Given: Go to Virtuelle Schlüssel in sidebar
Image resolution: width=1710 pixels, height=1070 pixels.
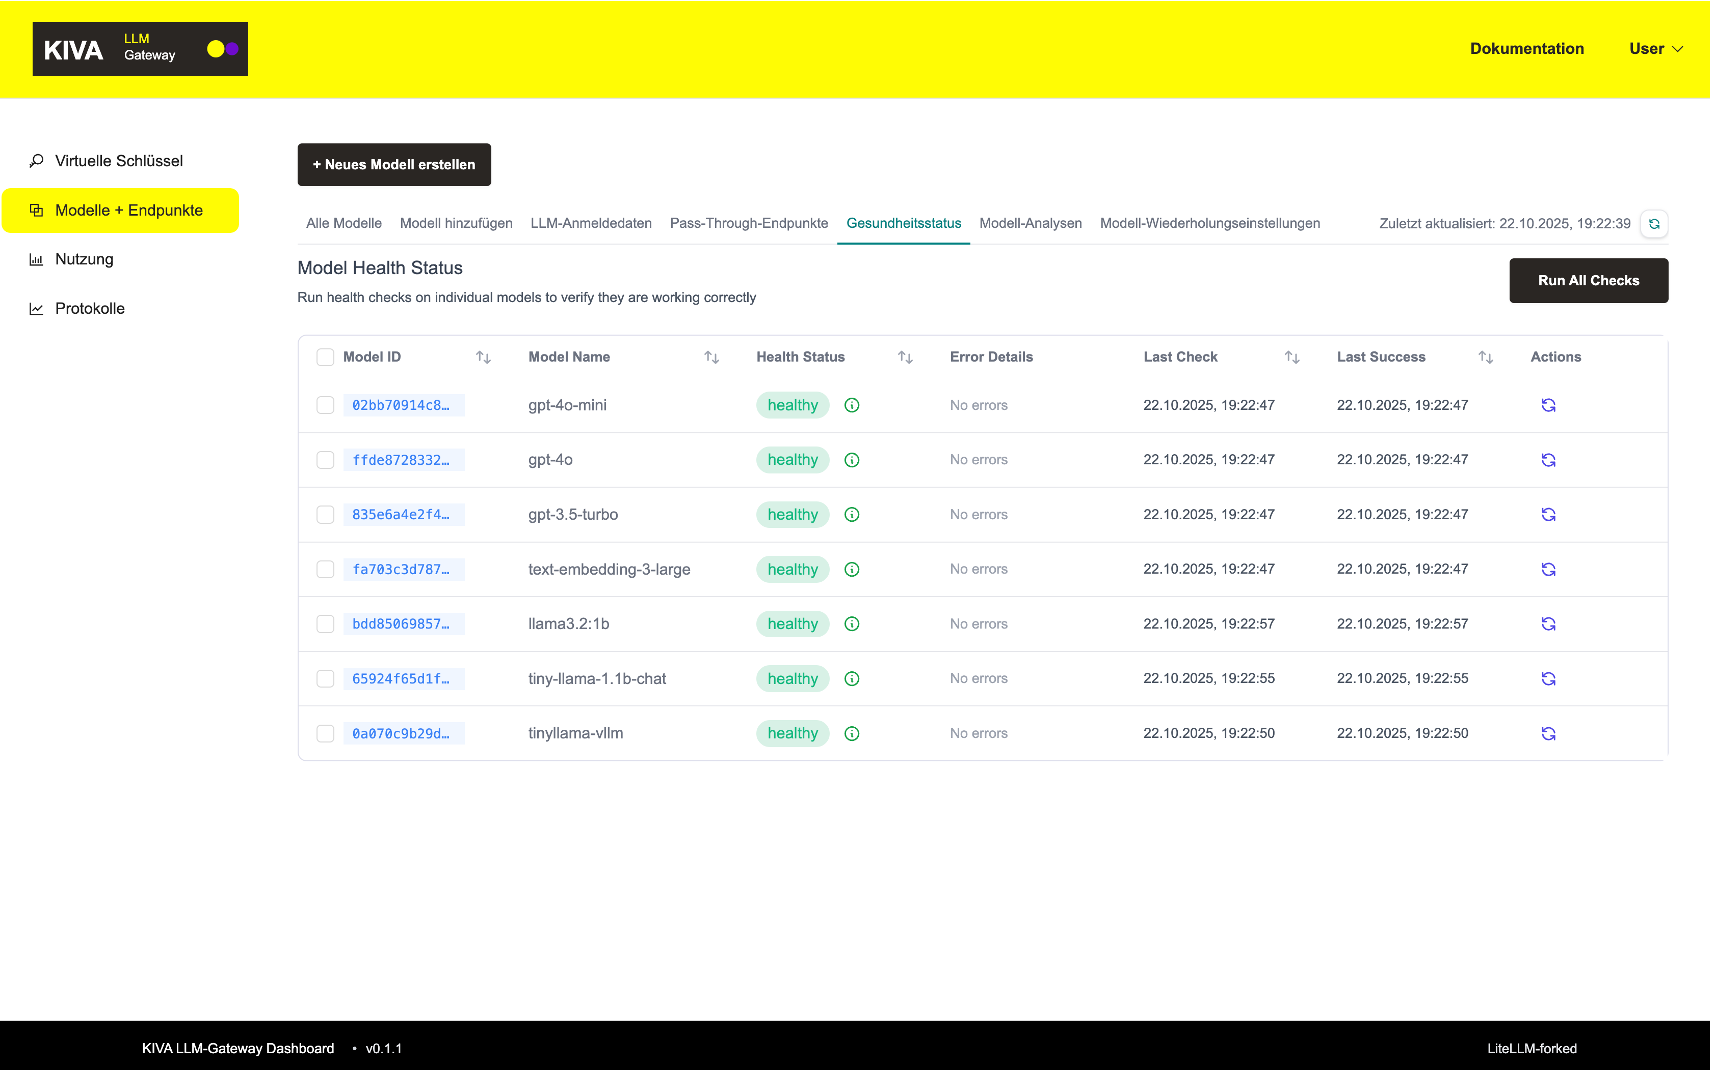Looking at the screenshot, I should point(120,161).
